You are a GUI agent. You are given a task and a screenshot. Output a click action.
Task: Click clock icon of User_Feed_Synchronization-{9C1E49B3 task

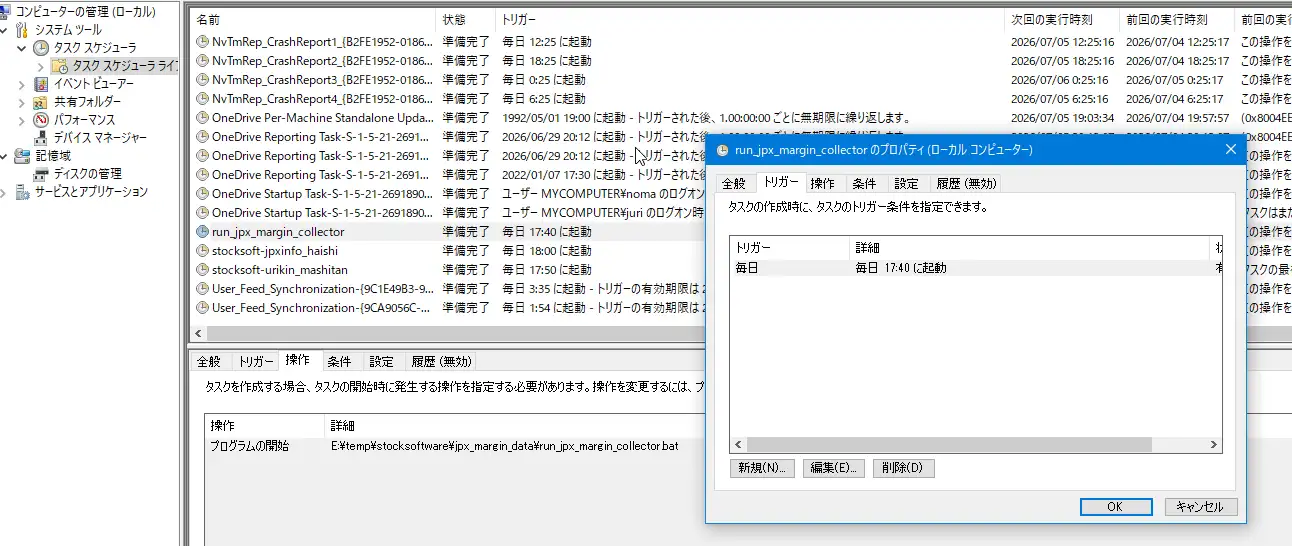click(203, 289)
